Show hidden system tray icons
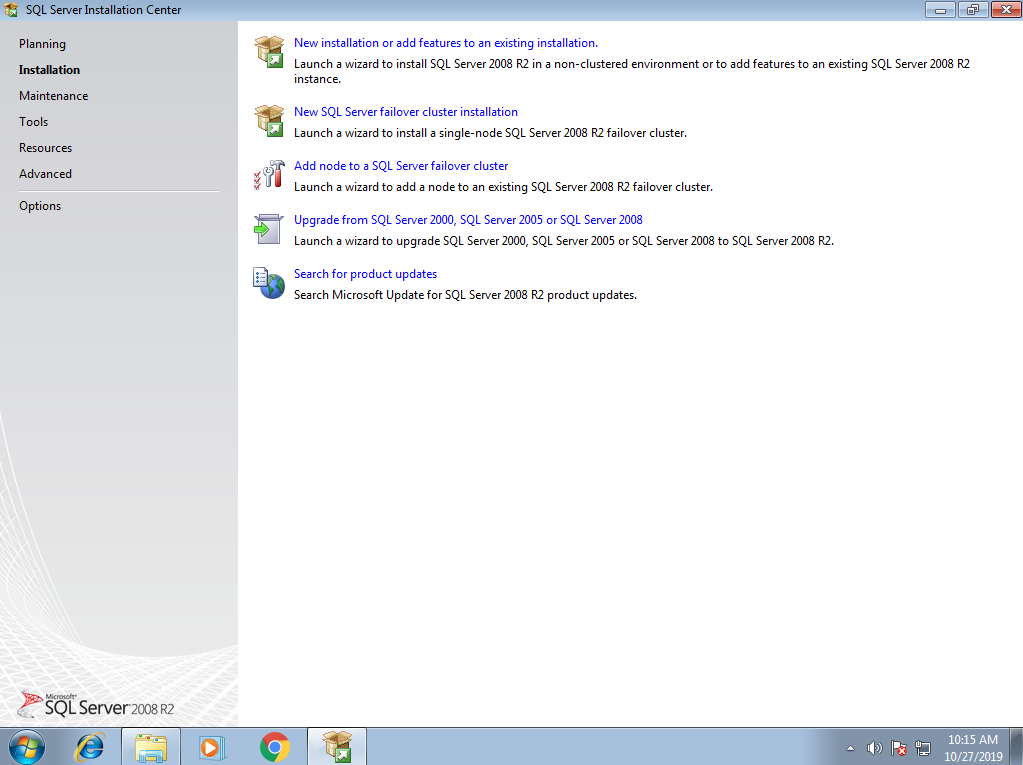The width and height of the screenshot is (1023, 765). (850, 748)
